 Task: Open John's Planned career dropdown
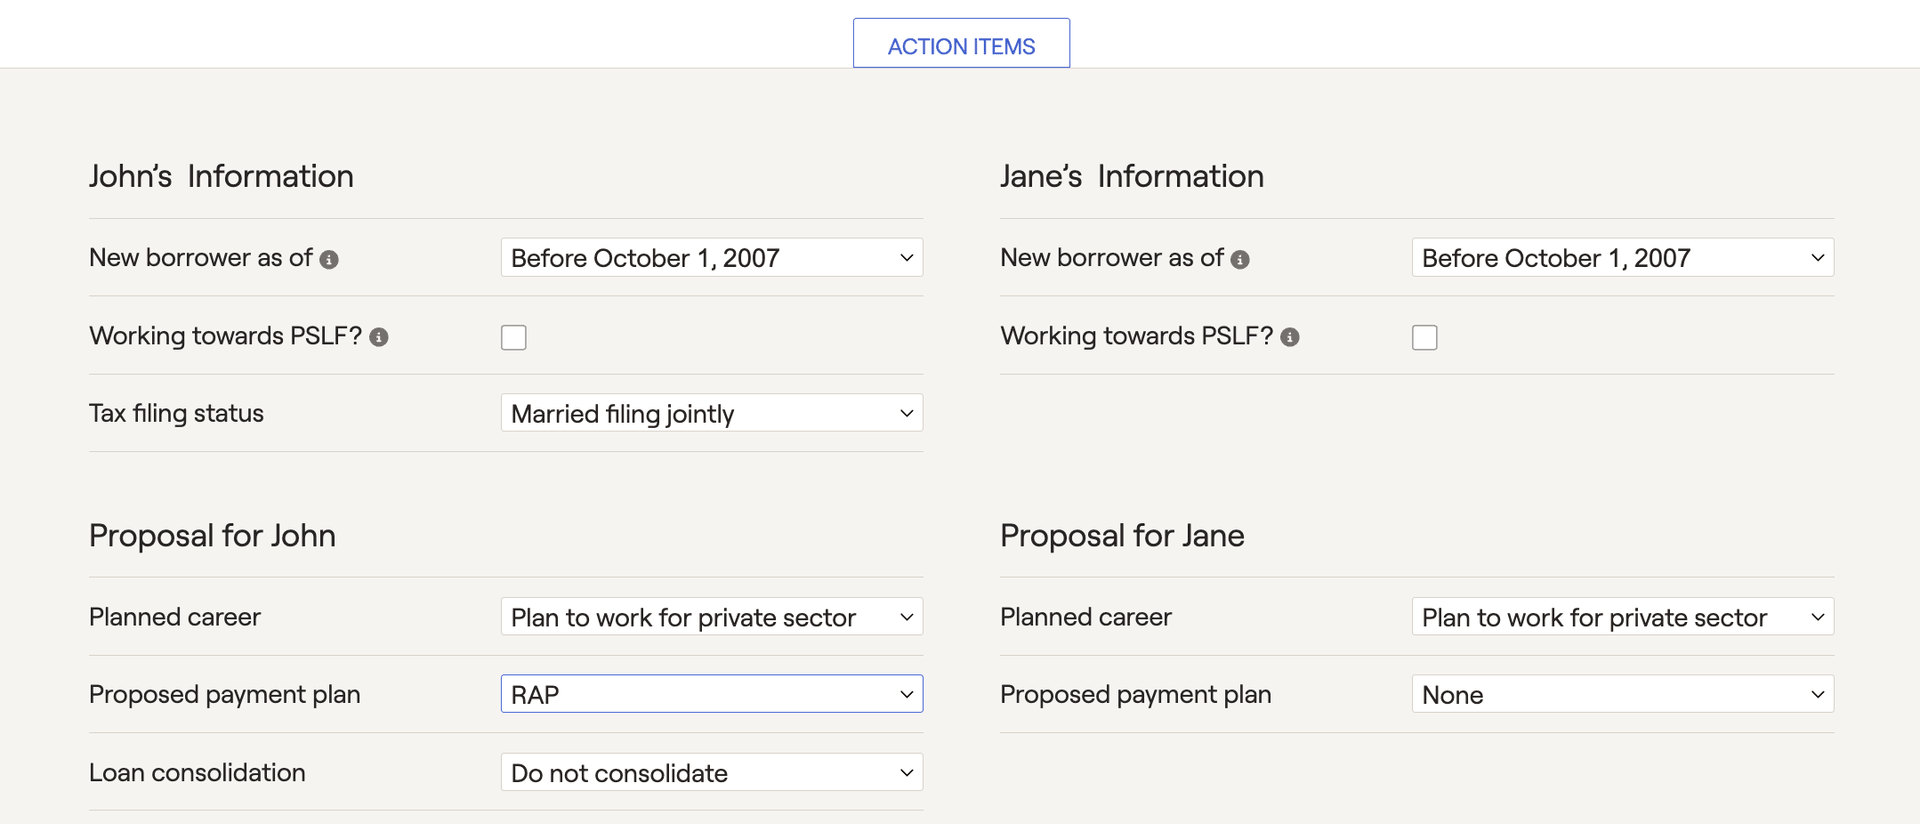click(712, 617)
